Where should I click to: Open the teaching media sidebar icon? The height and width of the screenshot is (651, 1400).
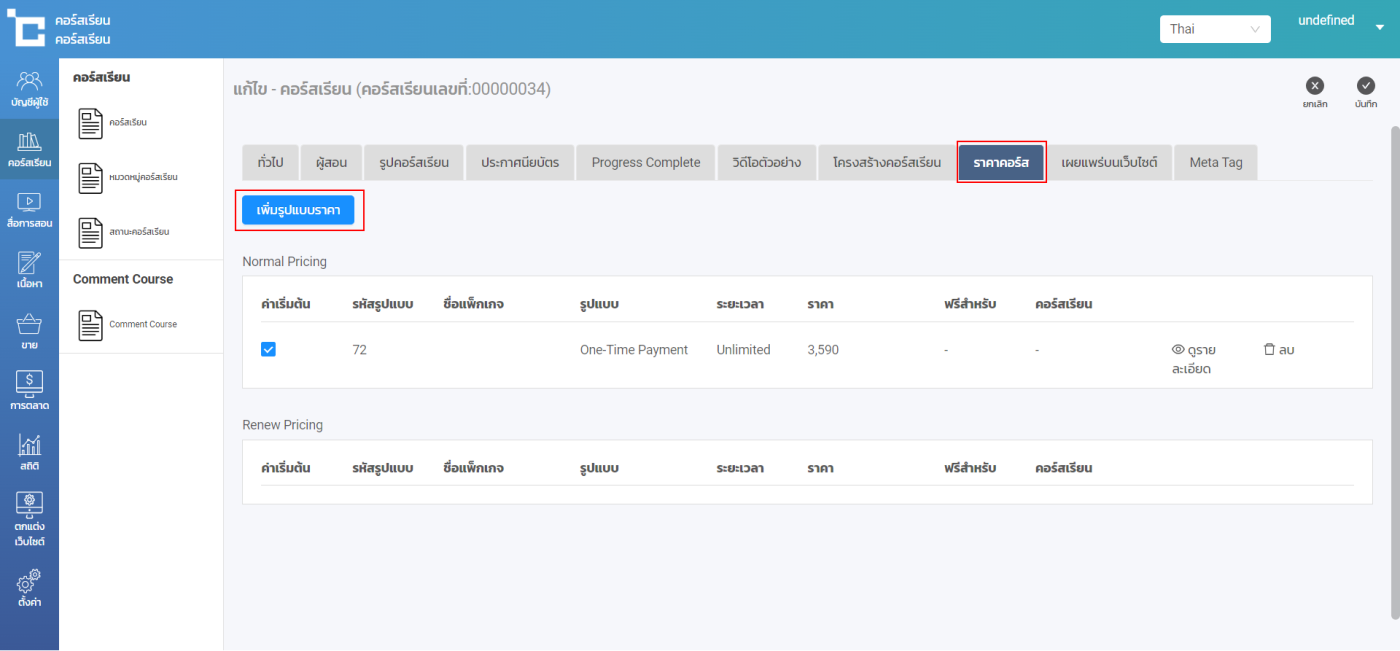(29, 203)
